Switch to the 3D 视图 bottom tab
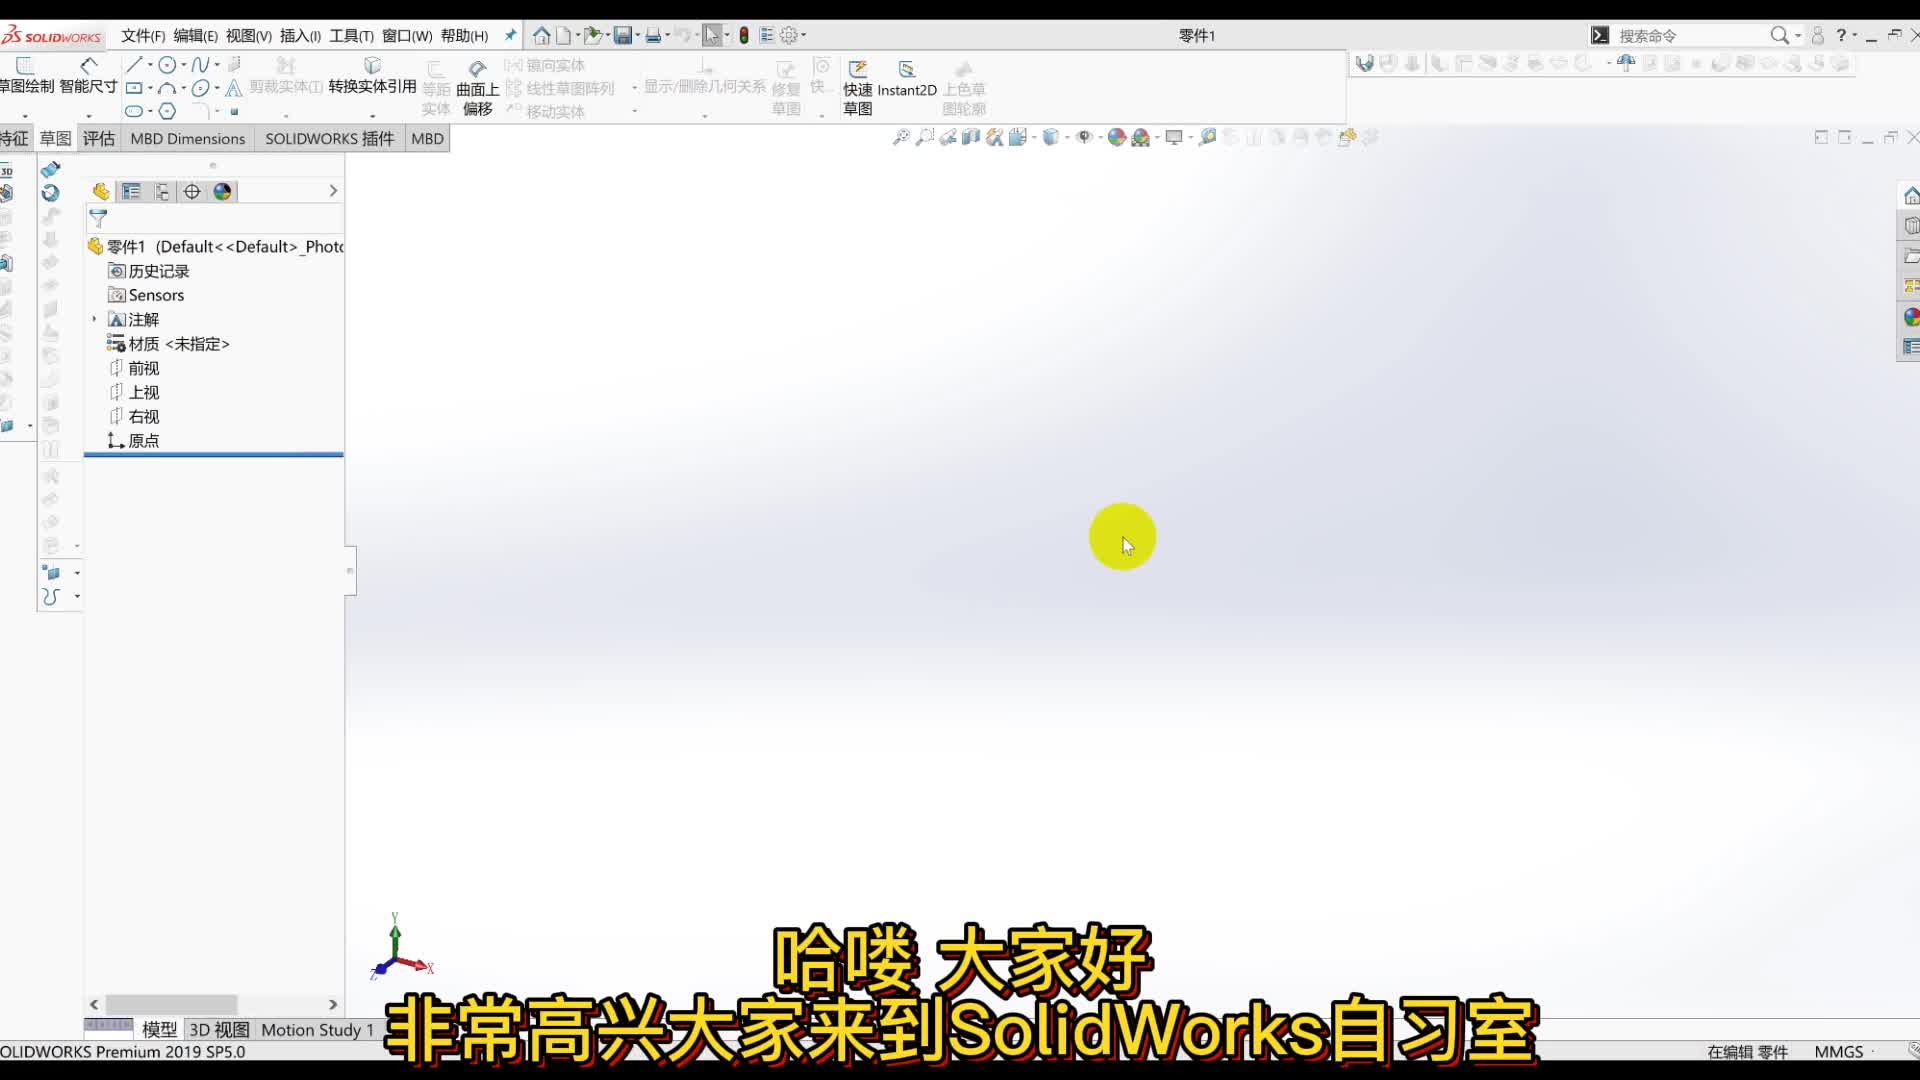Image resolution: width=1920 pixels, height=1080 pixels. click(x=219, y=1029)
